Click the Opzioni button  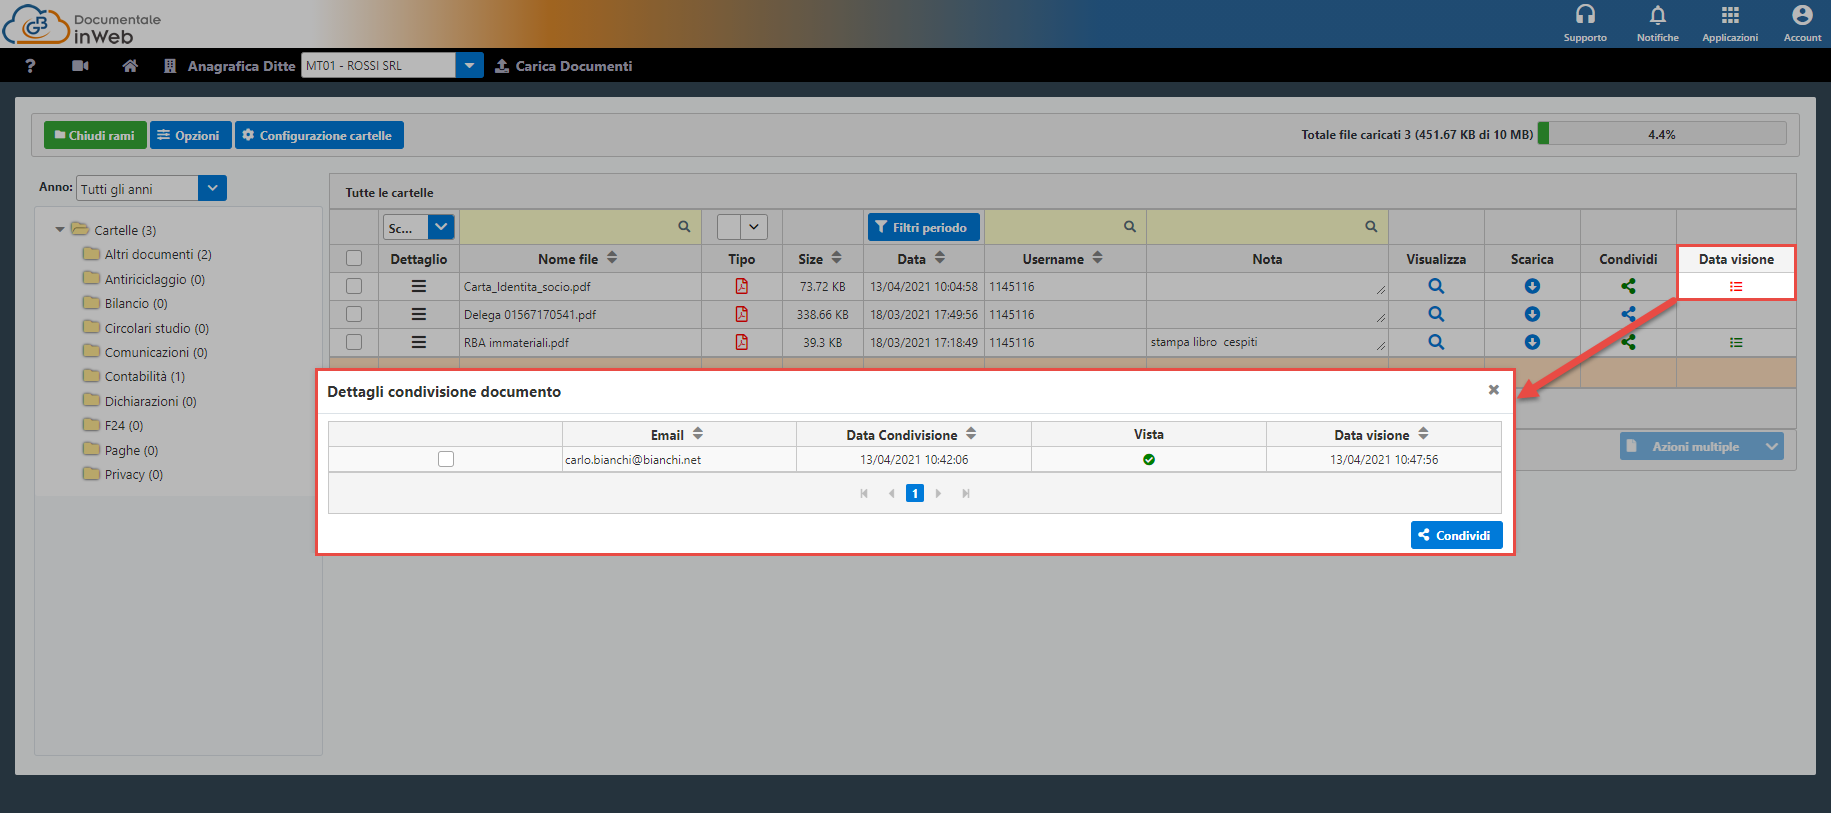tap(190, 135)
